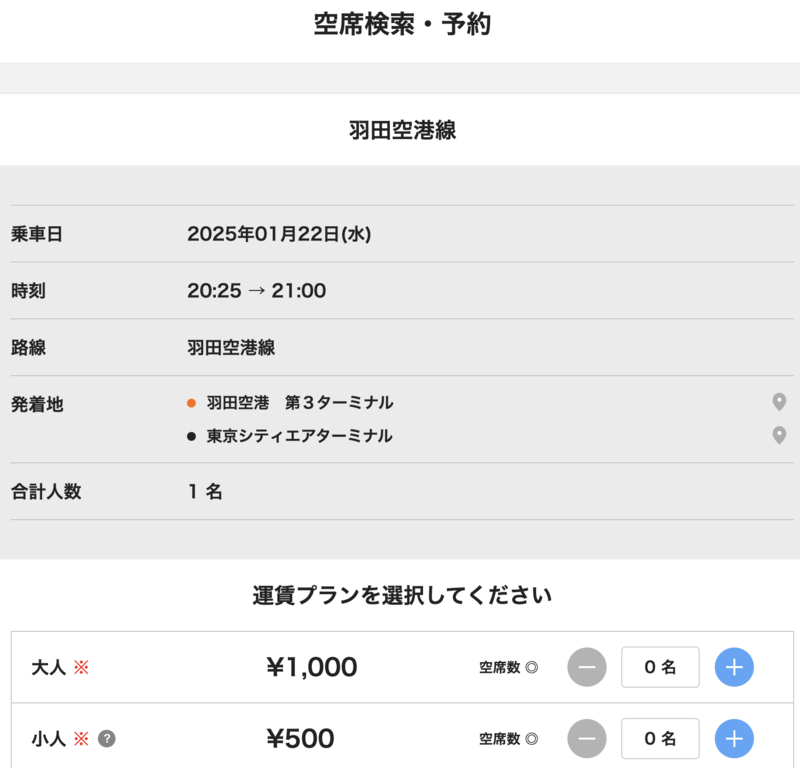The height and width of the screenshot is (768, 800).
Task: Add one child passenger using plus button
Action: (734, 739)
